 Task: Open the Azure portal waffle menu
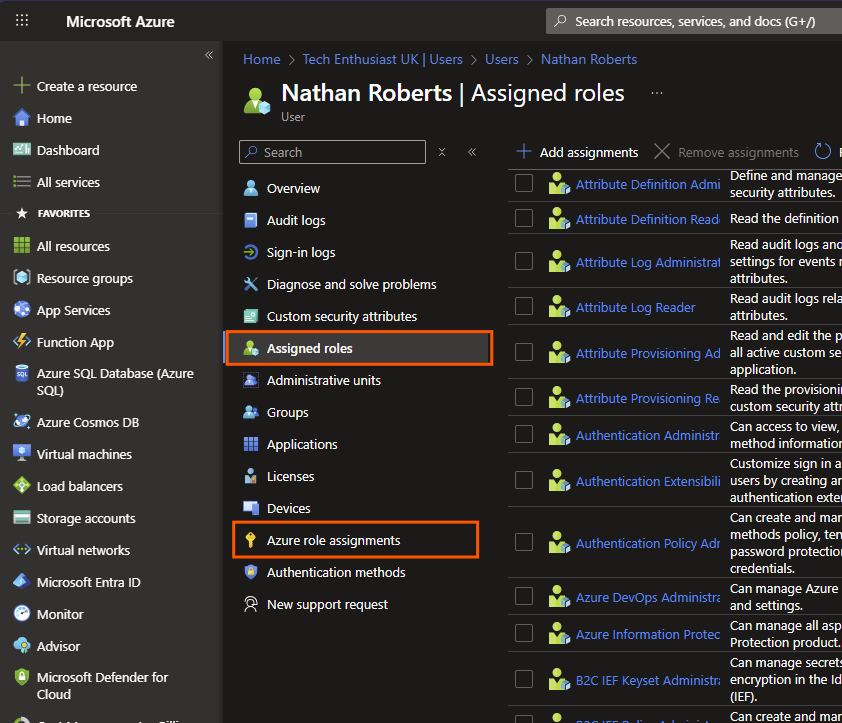[22, 21]
